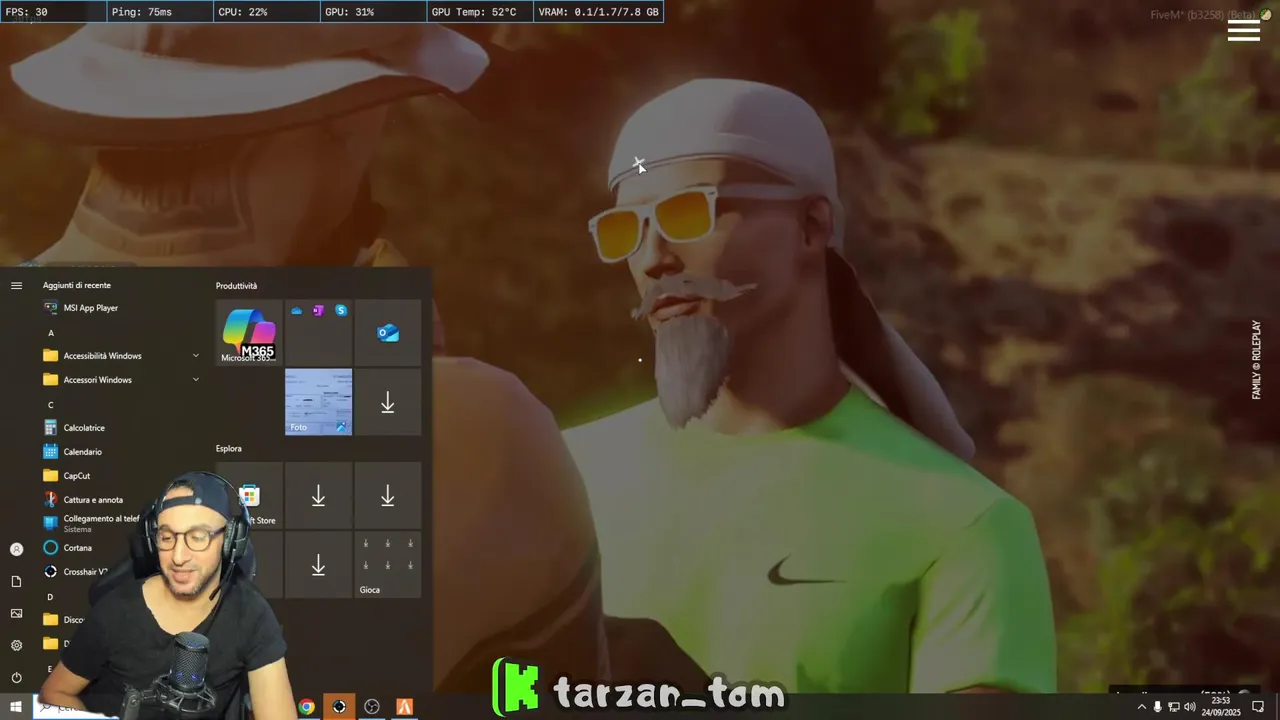The height and width of the screenshot is (720, 1280).
Task: Open the Microsoft Store tile
Action: tap(249, 495)
